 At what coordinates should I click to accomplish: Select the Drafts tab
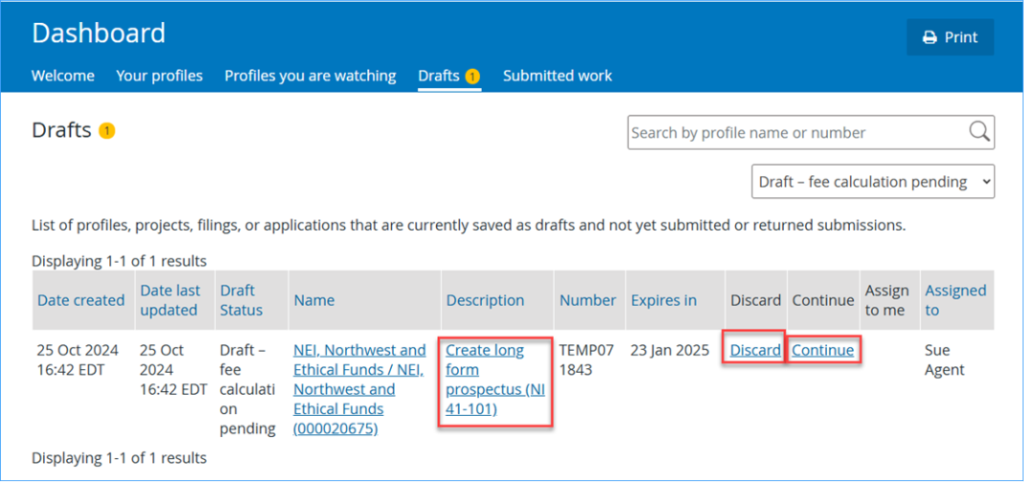tap(438, 76)
